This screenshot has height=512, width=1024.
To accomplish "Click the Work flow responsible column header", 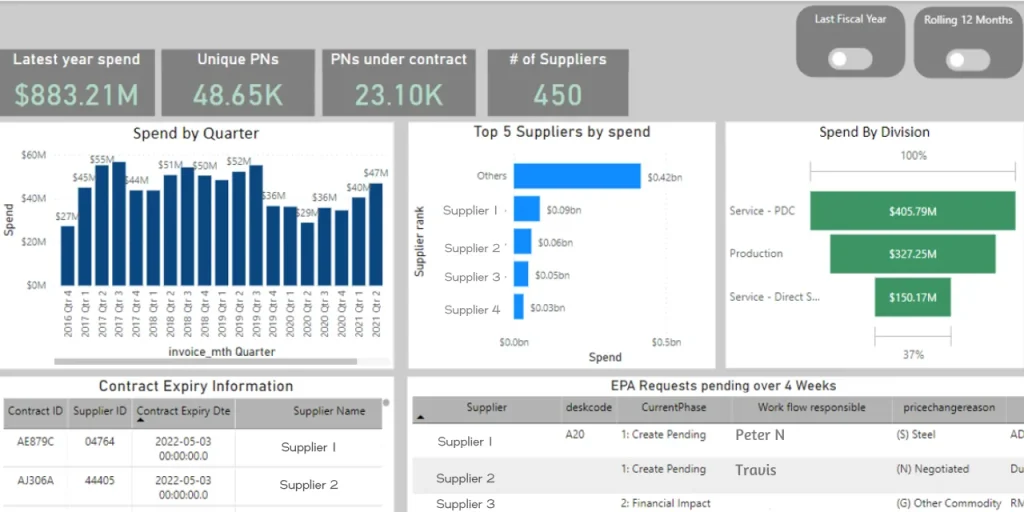I will point(811,408).
